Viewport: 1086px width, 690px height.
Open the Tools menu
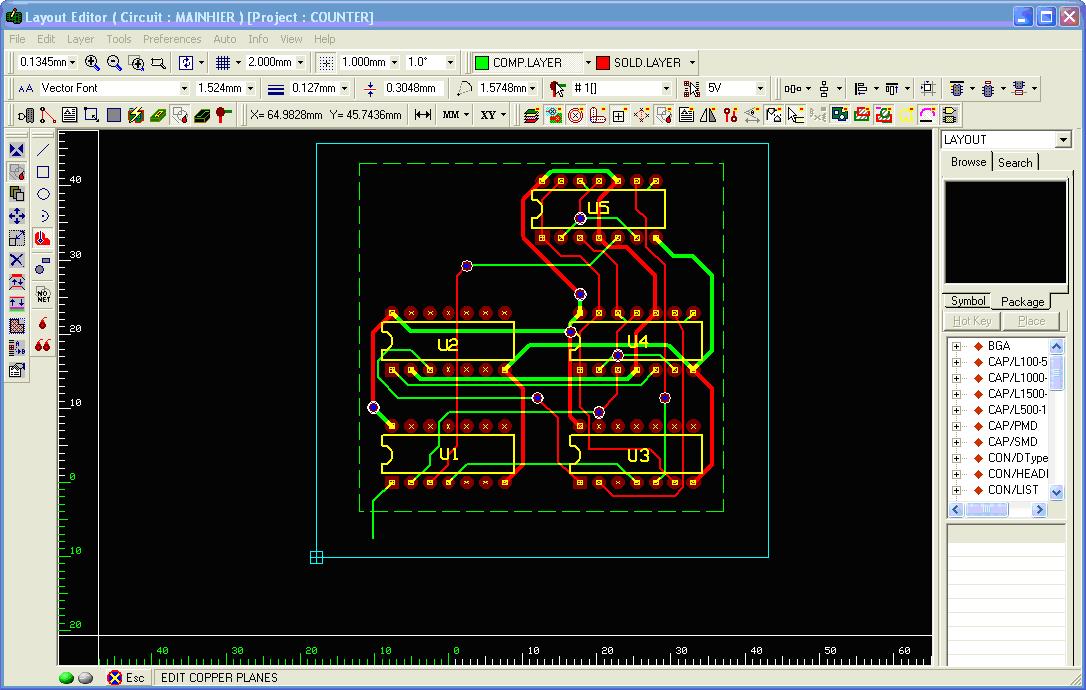point(118,39)
